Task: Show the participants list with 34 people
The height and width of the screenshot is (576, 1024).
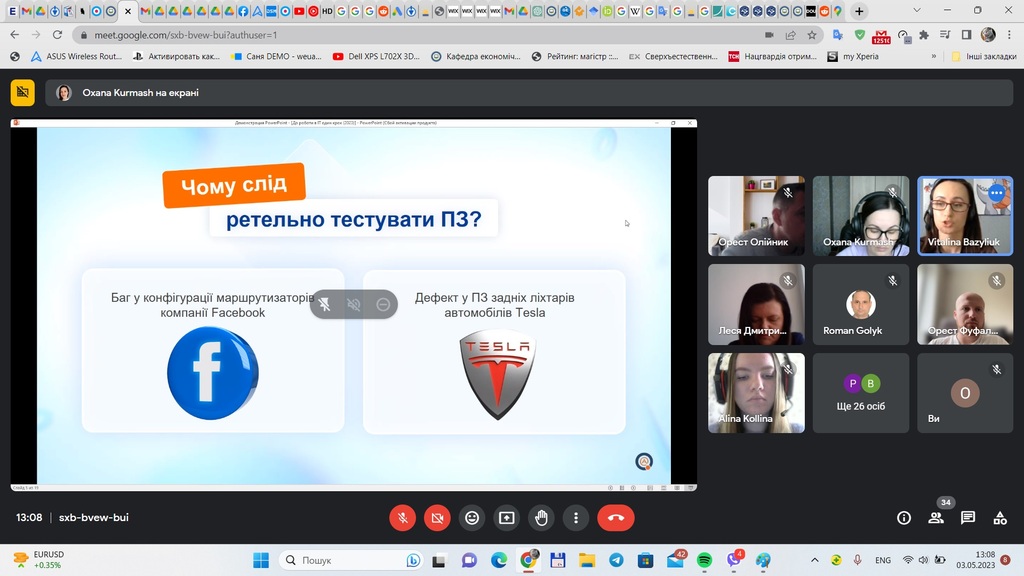Action: click(936, 518)
